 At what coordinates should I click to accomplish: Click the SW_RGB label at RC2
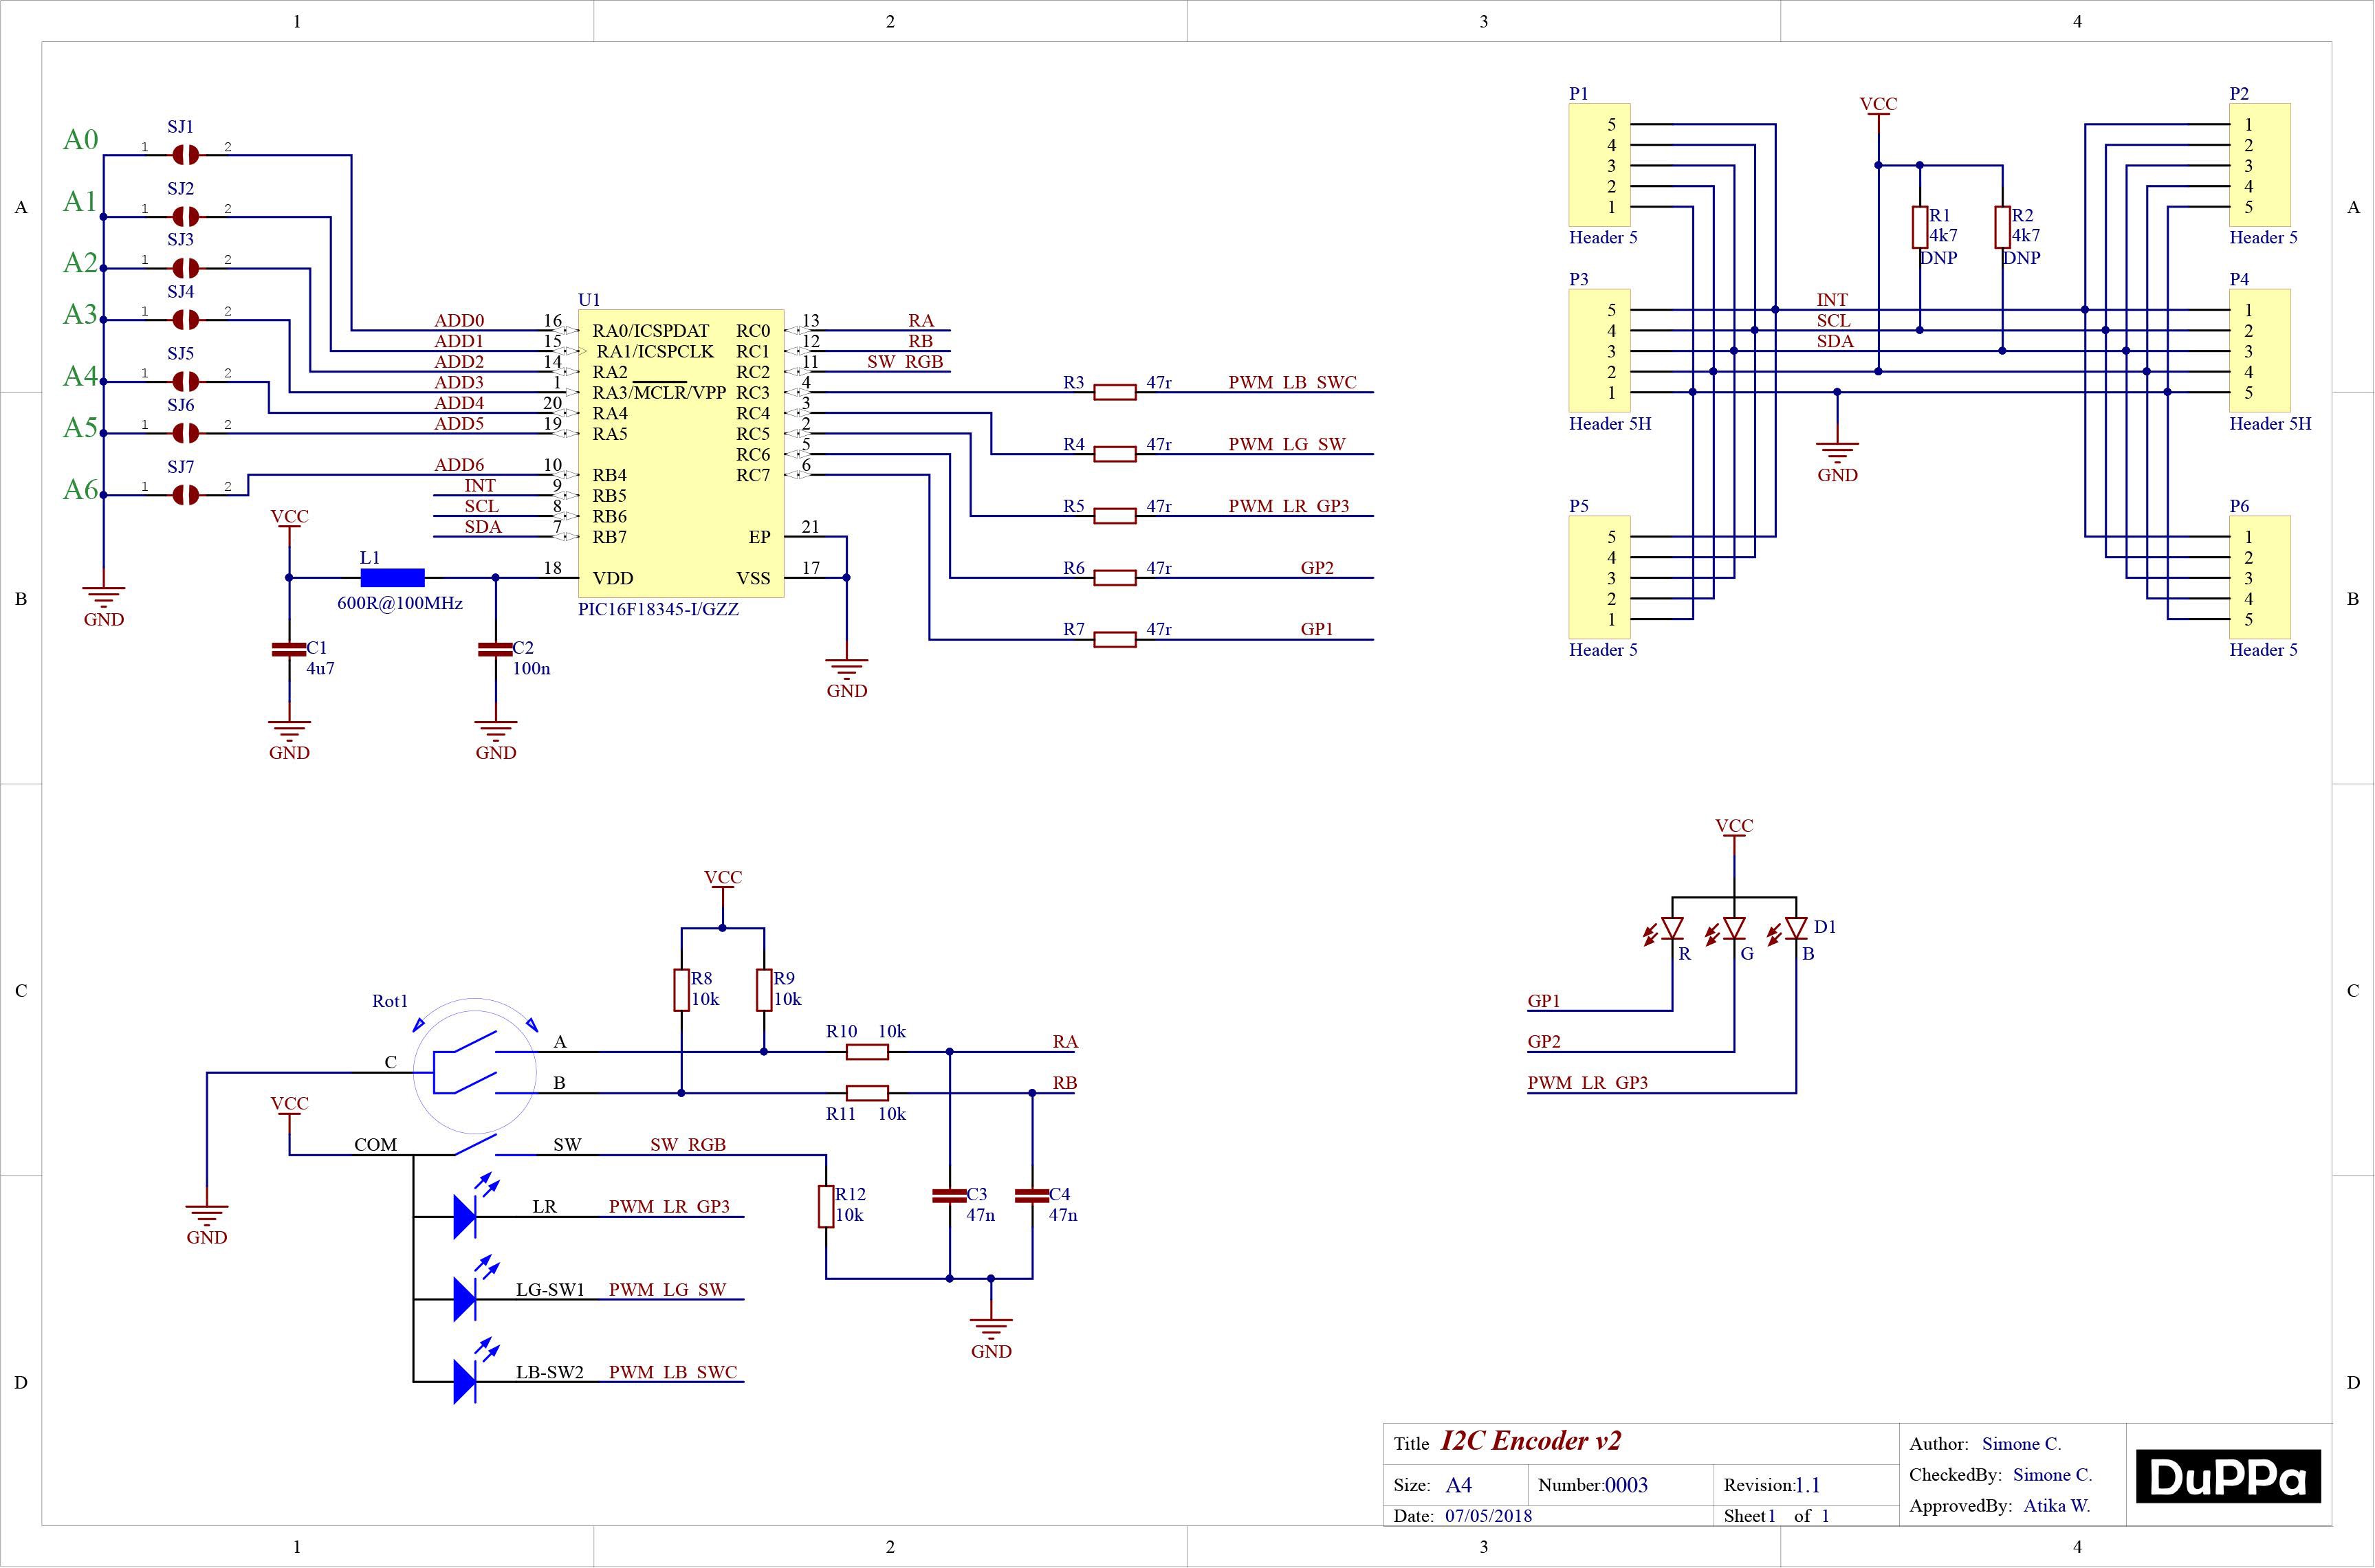point(905,362)
